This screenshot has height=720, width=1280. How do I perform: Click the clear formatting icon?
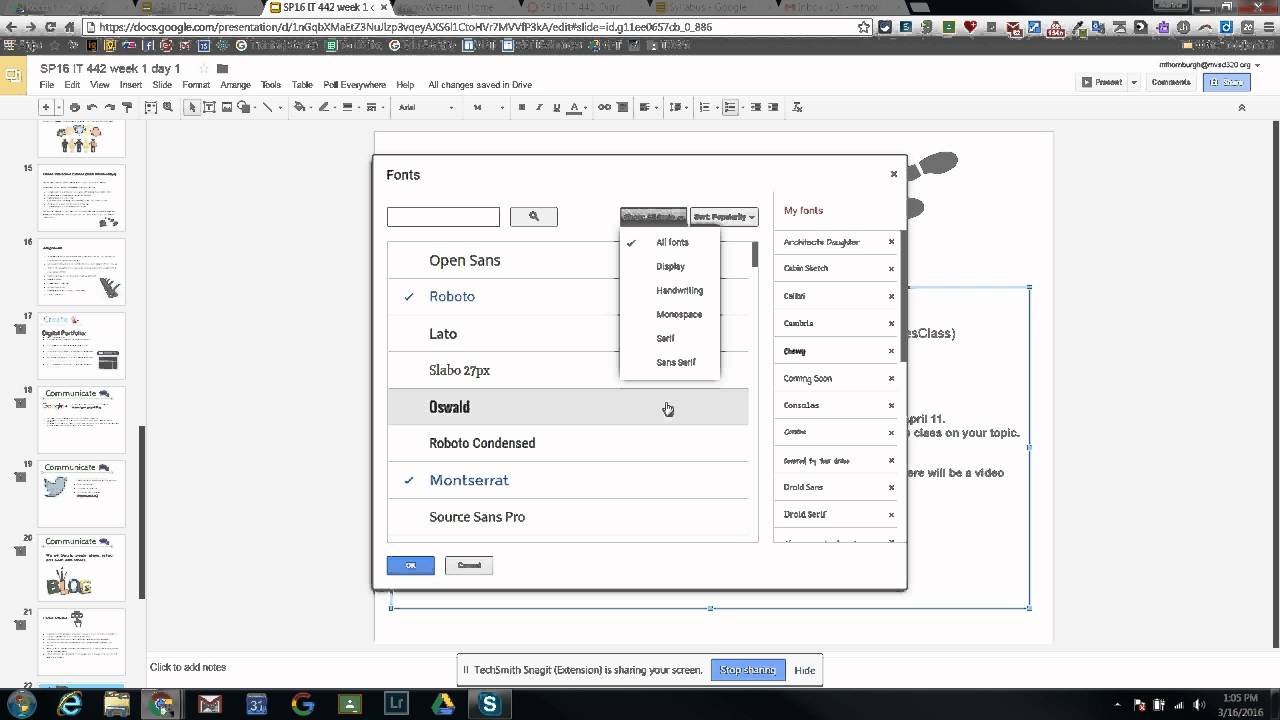click(797, 107)
